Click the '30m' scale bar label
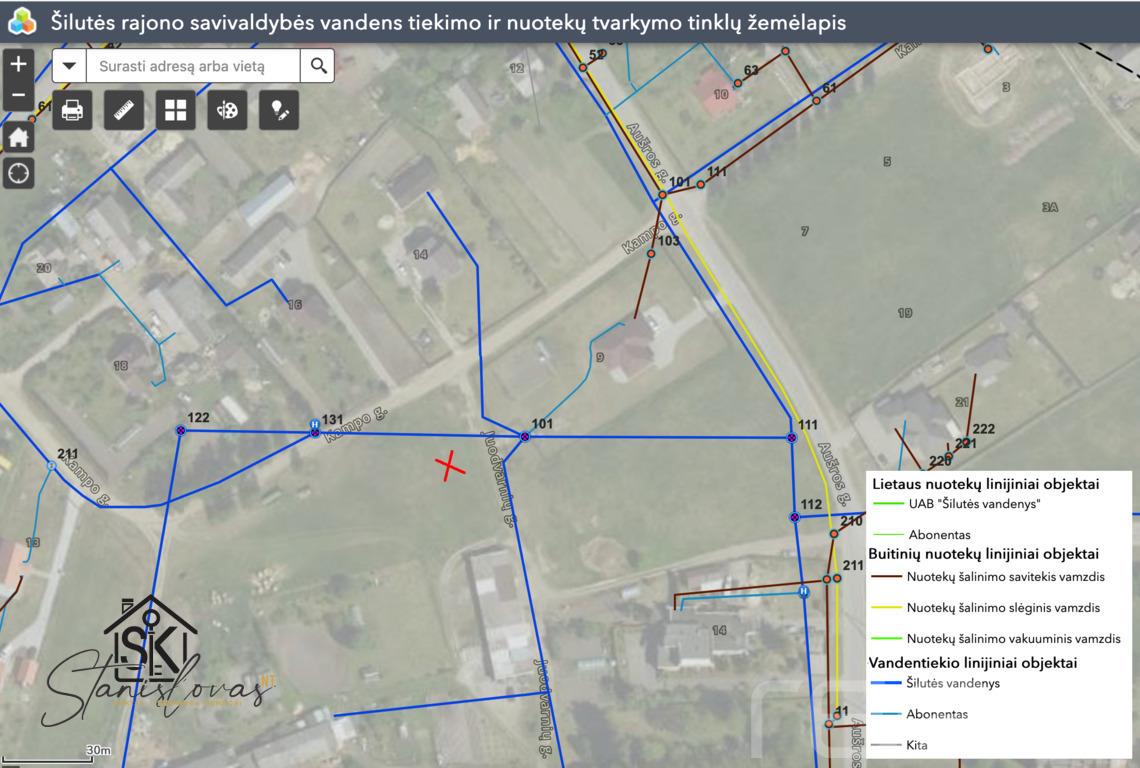 click(99, 750)
